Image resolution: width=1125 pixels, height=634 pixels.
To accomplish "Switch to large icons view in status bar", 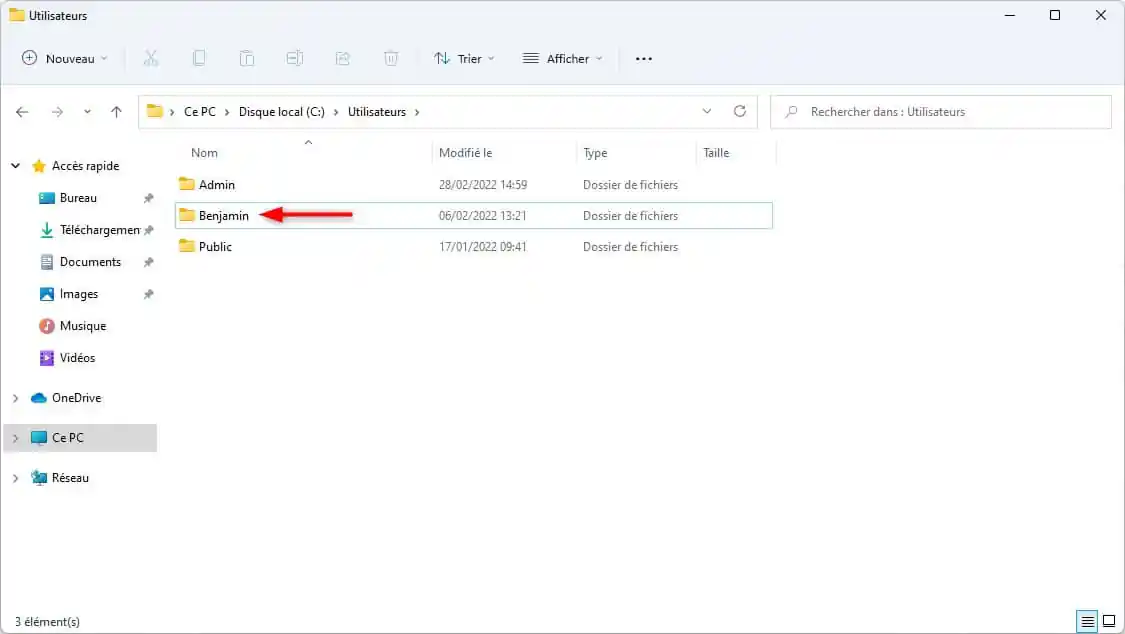I will pos(1109,621).
